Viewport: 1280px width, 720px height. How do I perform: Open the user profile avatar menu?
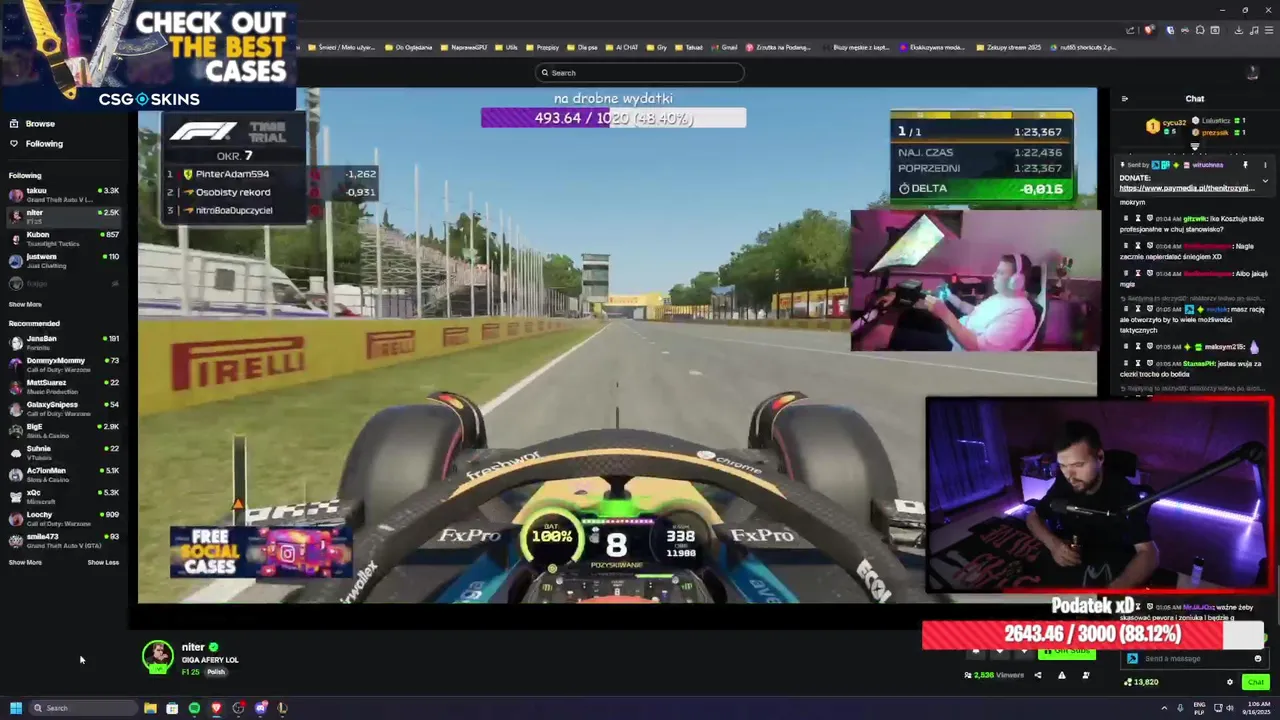coord(1252,72)
